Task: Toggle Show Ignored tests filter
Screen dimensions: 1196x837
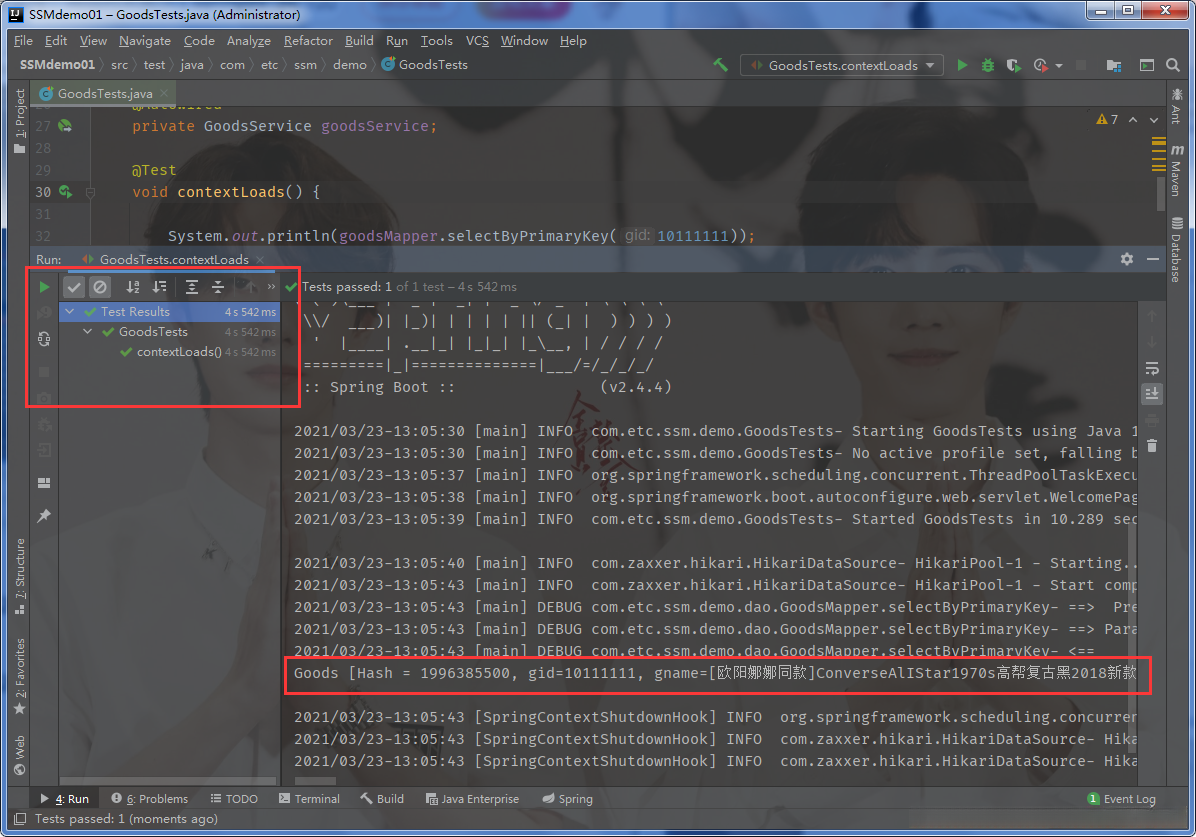Action: [x=100, y=287]
